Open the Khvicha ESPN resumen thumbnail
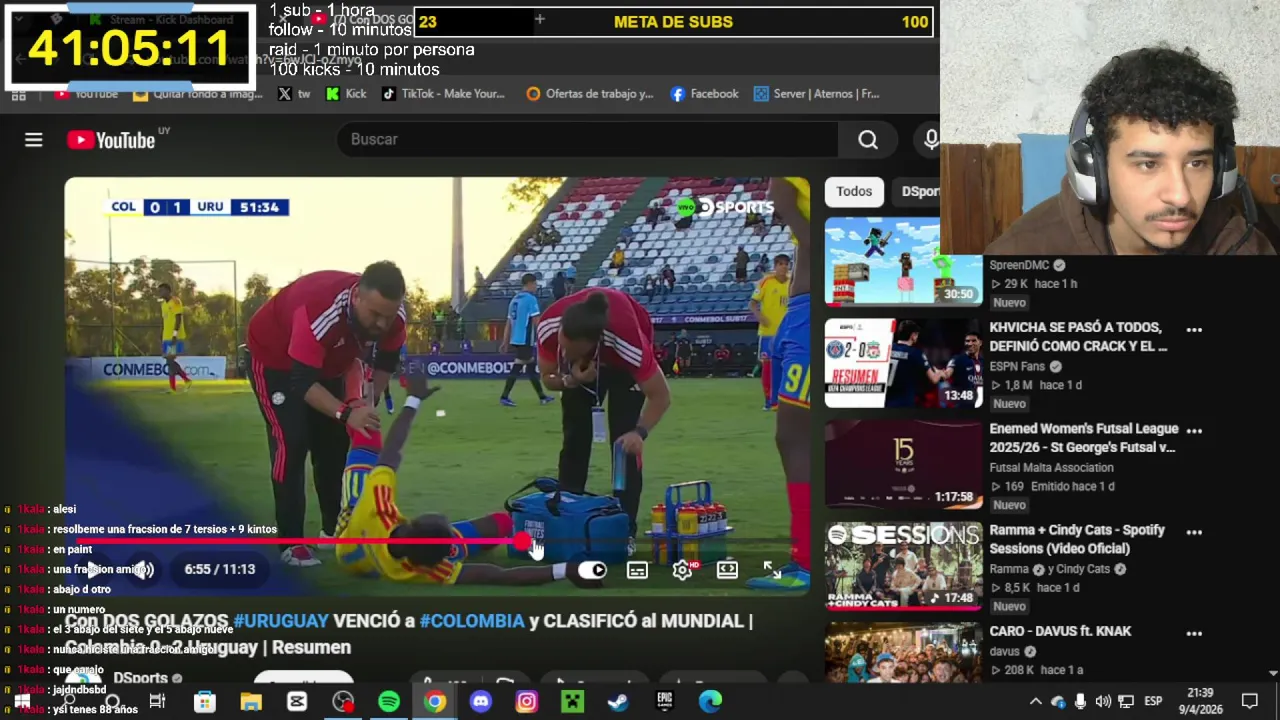The width and height of the screenshot is (1280, 720). (903, 363)
